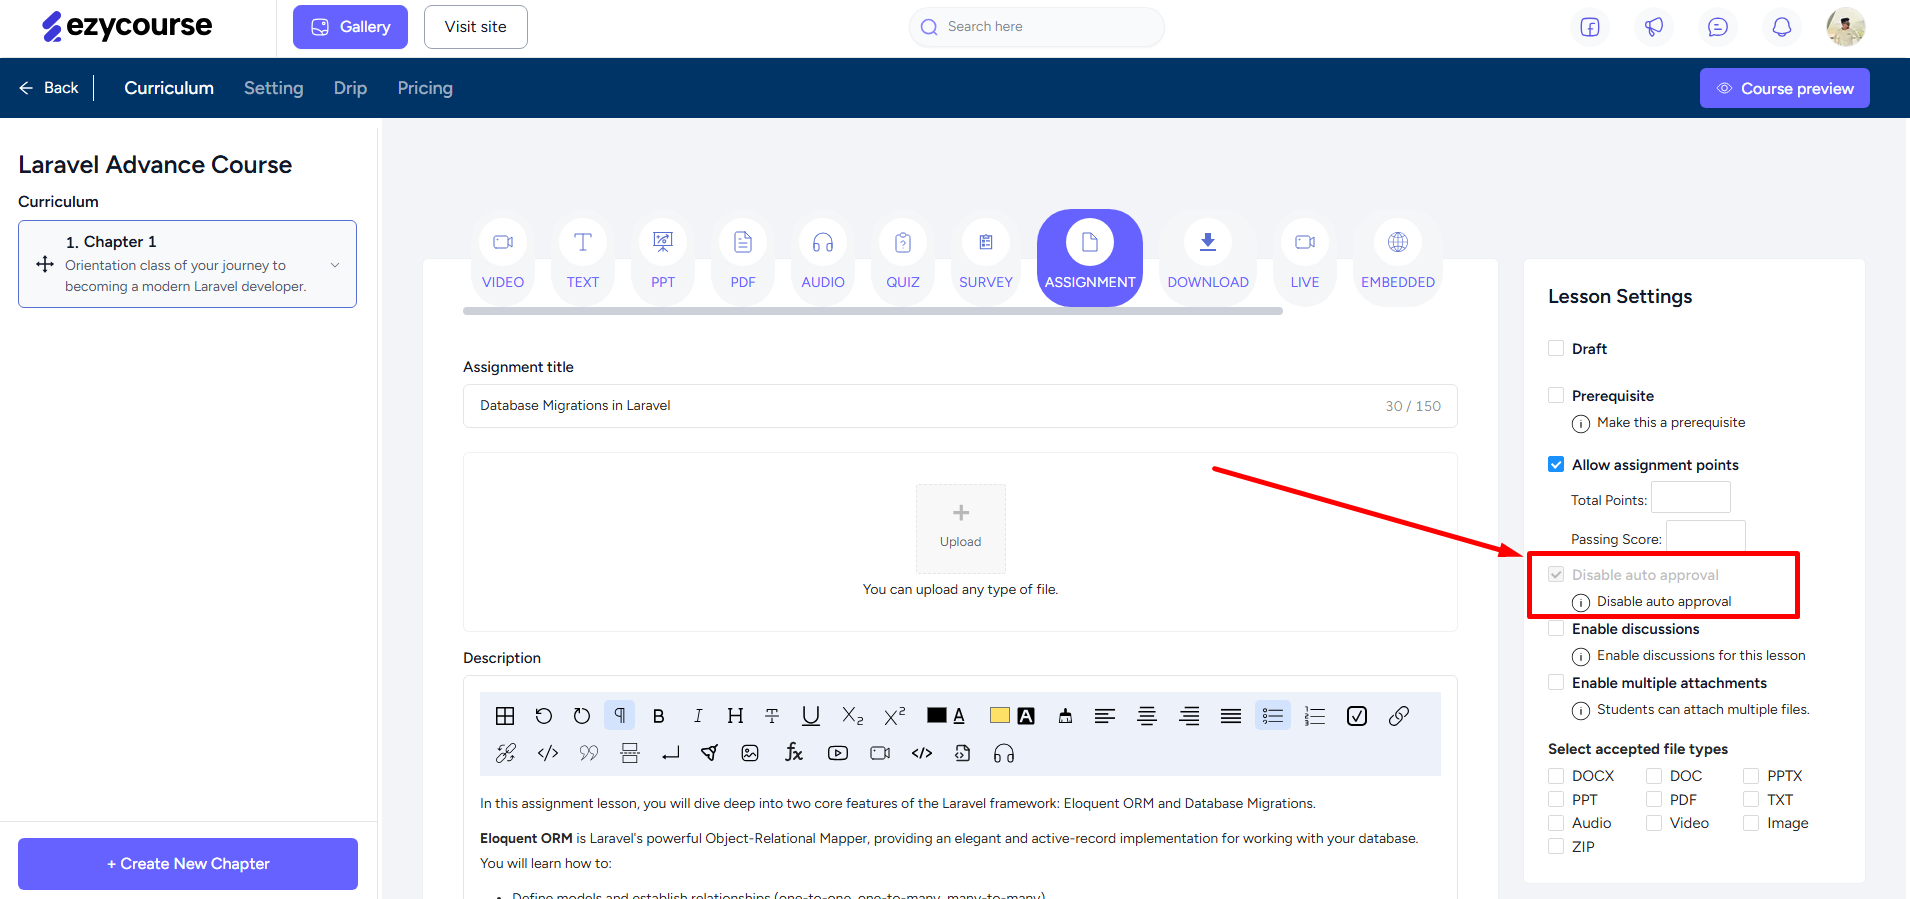Select PDF accepted file type
This screenshot has width=1910, height=899.
tap(1654, 799)
